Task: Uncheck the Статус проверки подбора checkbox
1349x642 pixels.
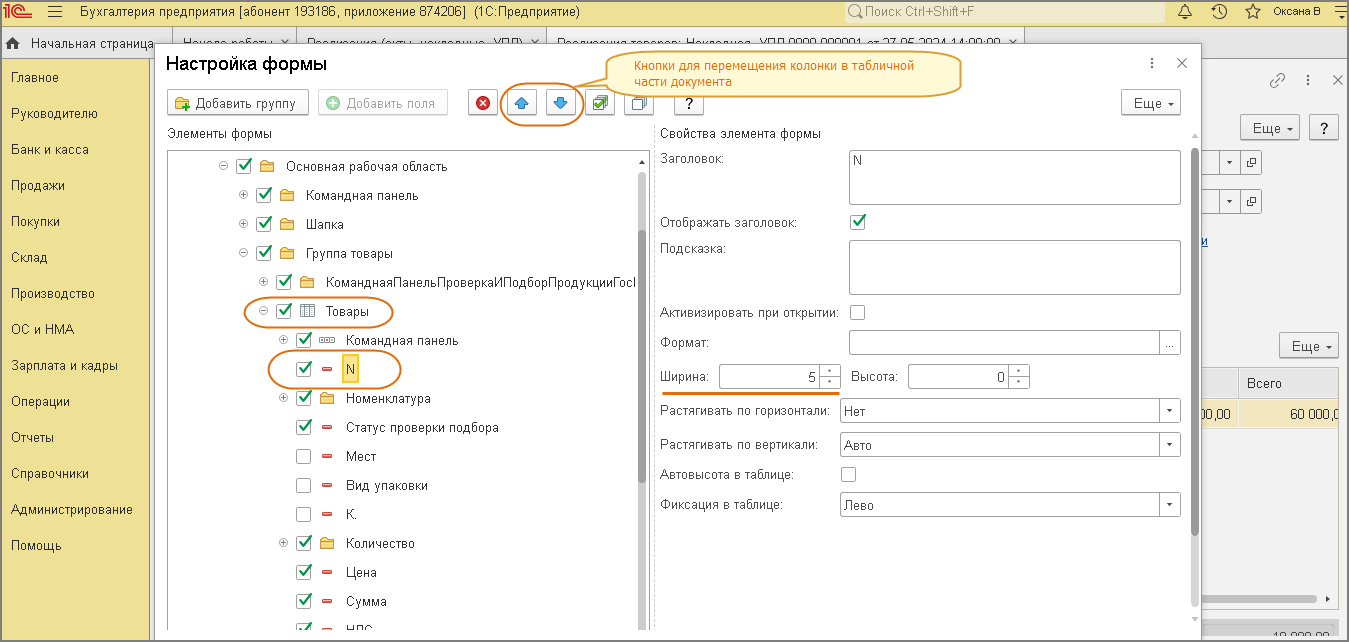Action: point(305,427)
